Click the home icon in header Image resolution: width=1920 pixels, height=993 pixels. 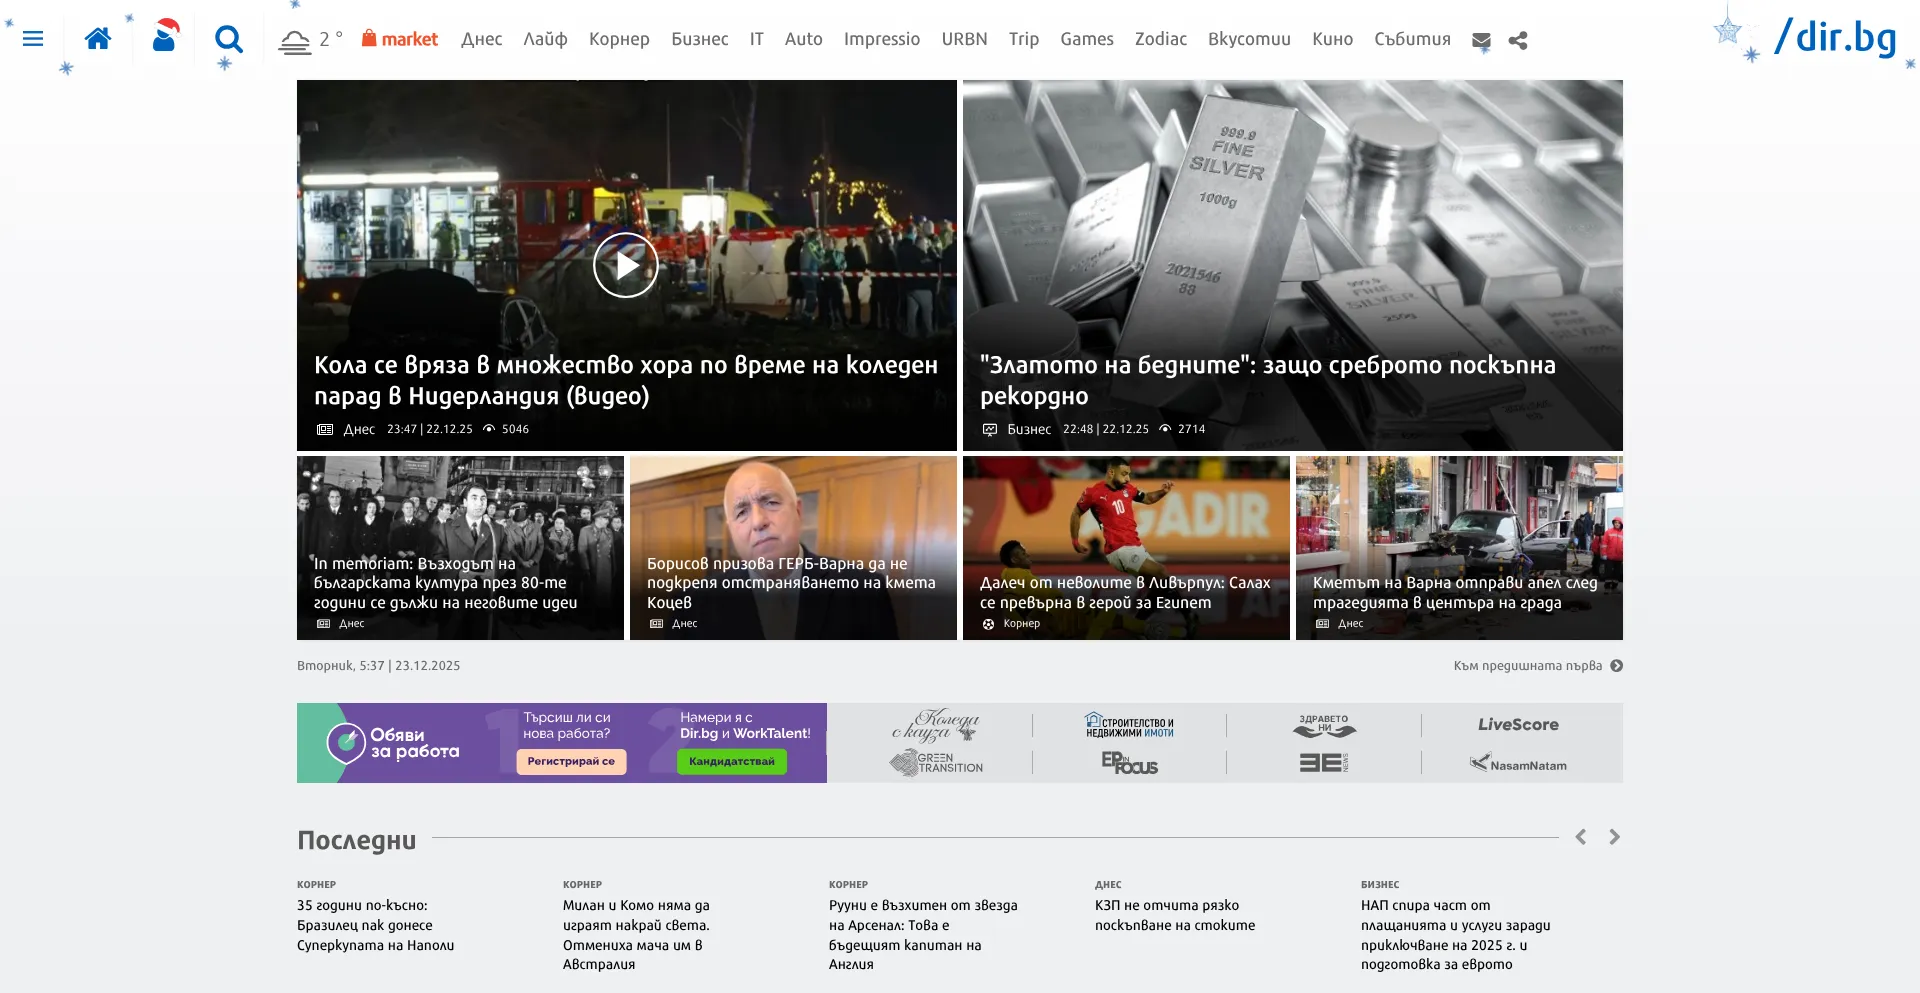point(98,39)
